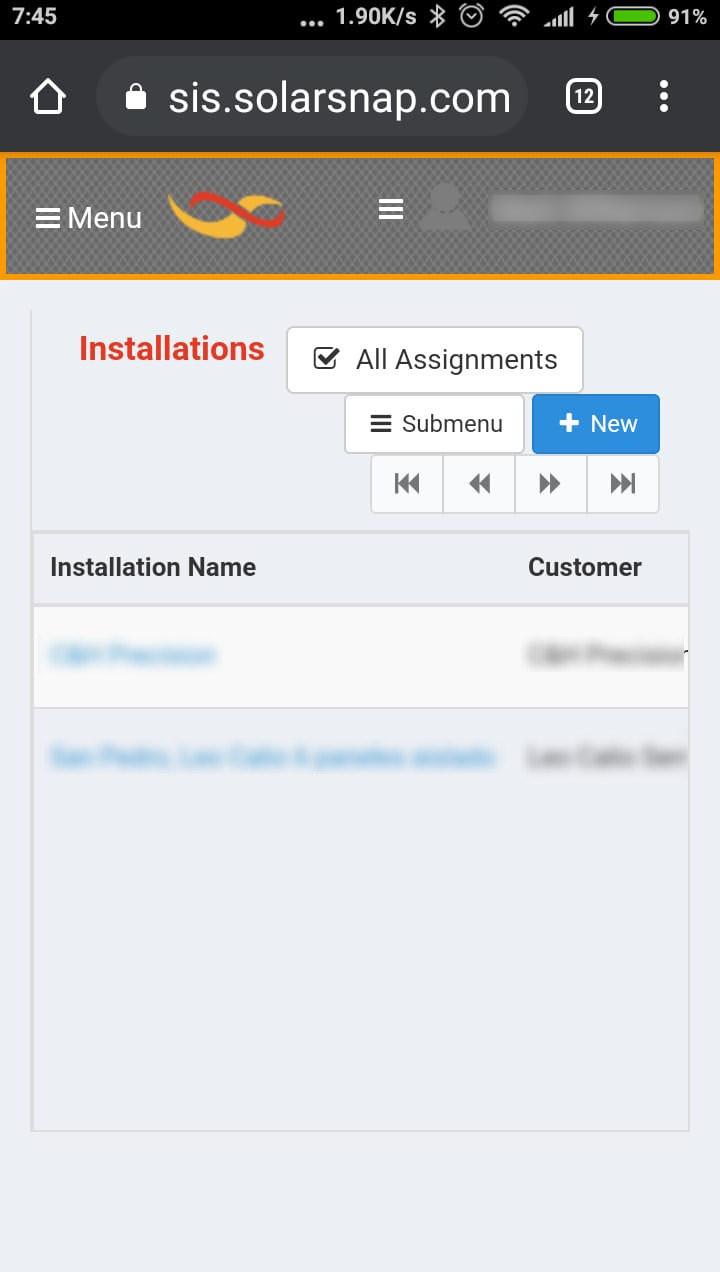Tap the sis.solarsnap.com address bar
720x1272 pixels.
339,98
